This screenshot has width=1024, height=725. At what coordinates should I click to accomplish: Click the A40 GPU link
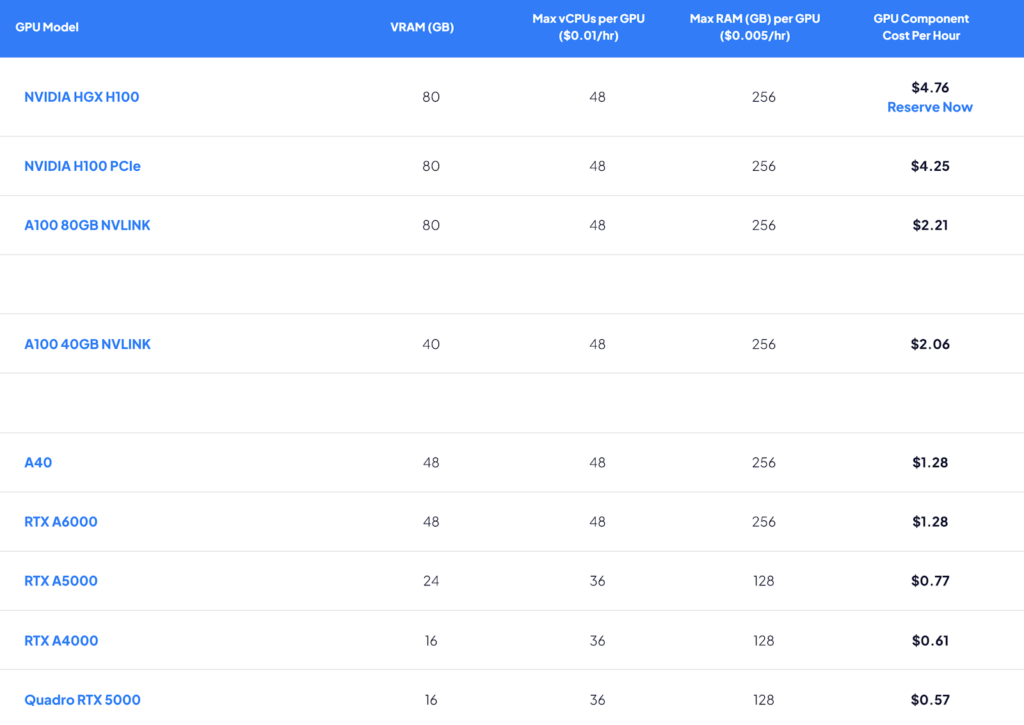click(36, 462)
